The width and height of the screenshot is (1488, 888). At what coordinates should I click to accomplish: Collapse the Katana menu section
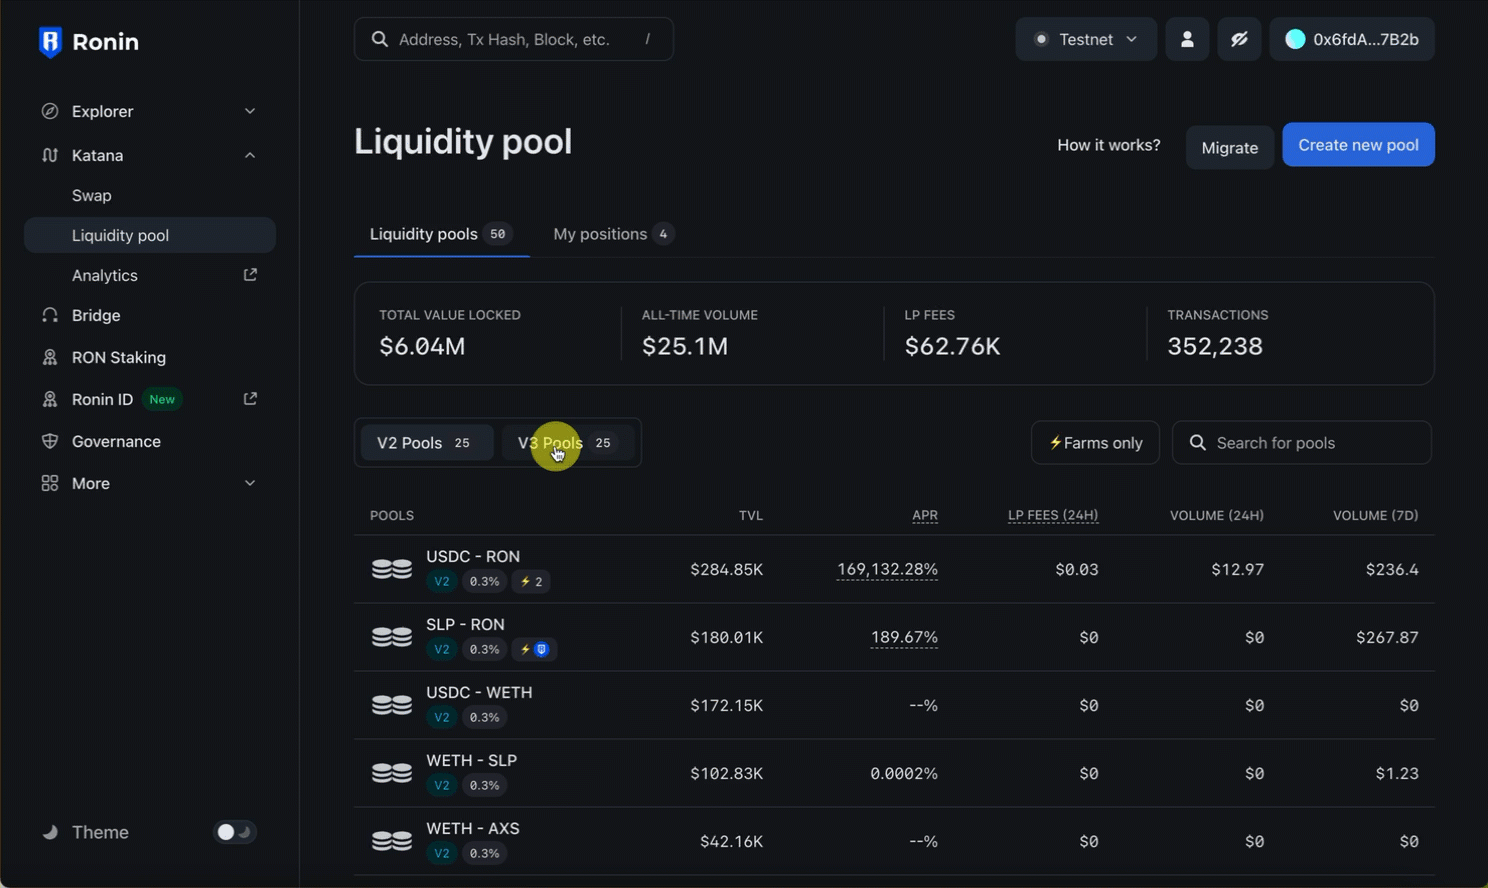coord(250,155)
